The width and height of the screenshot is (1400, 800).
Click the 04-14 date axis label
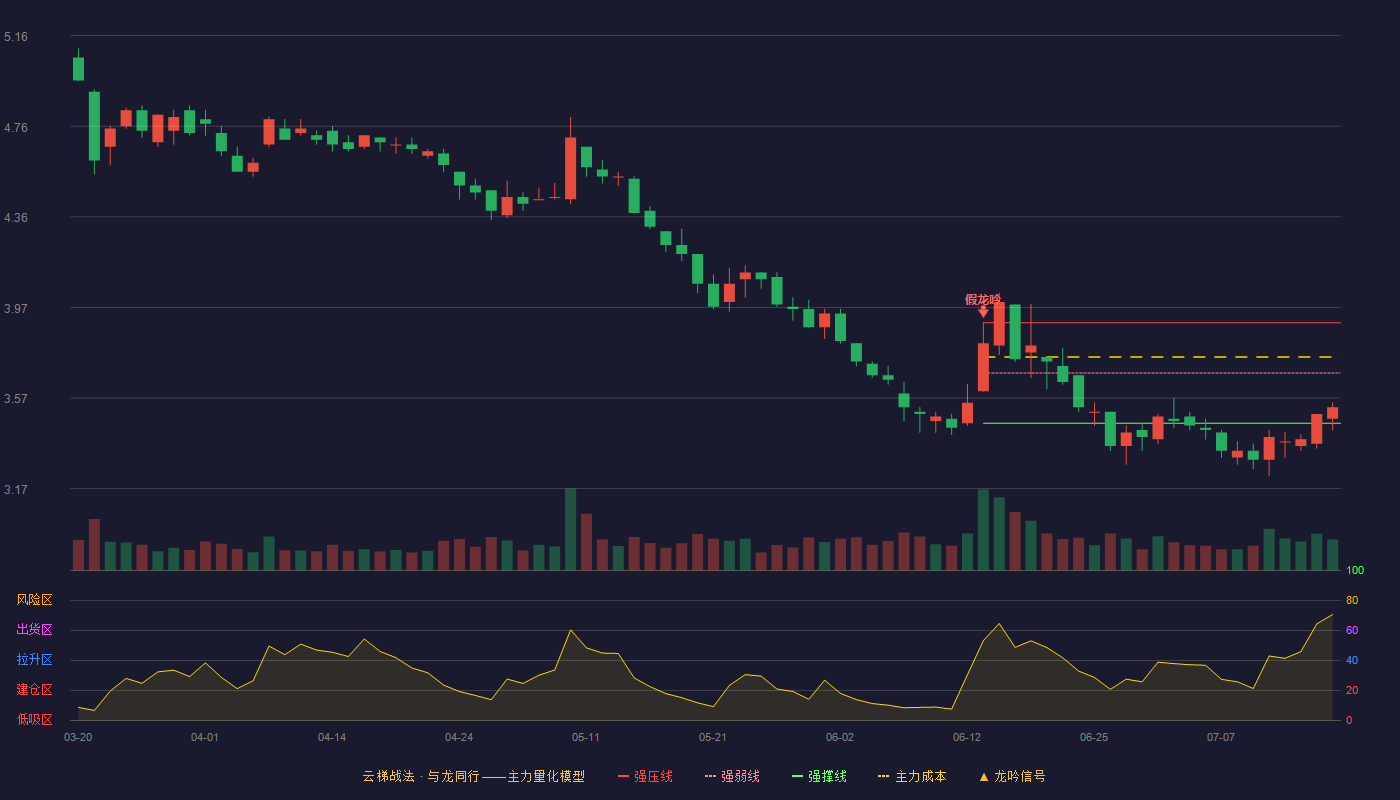pyautogui.click(x=332, y=737)
